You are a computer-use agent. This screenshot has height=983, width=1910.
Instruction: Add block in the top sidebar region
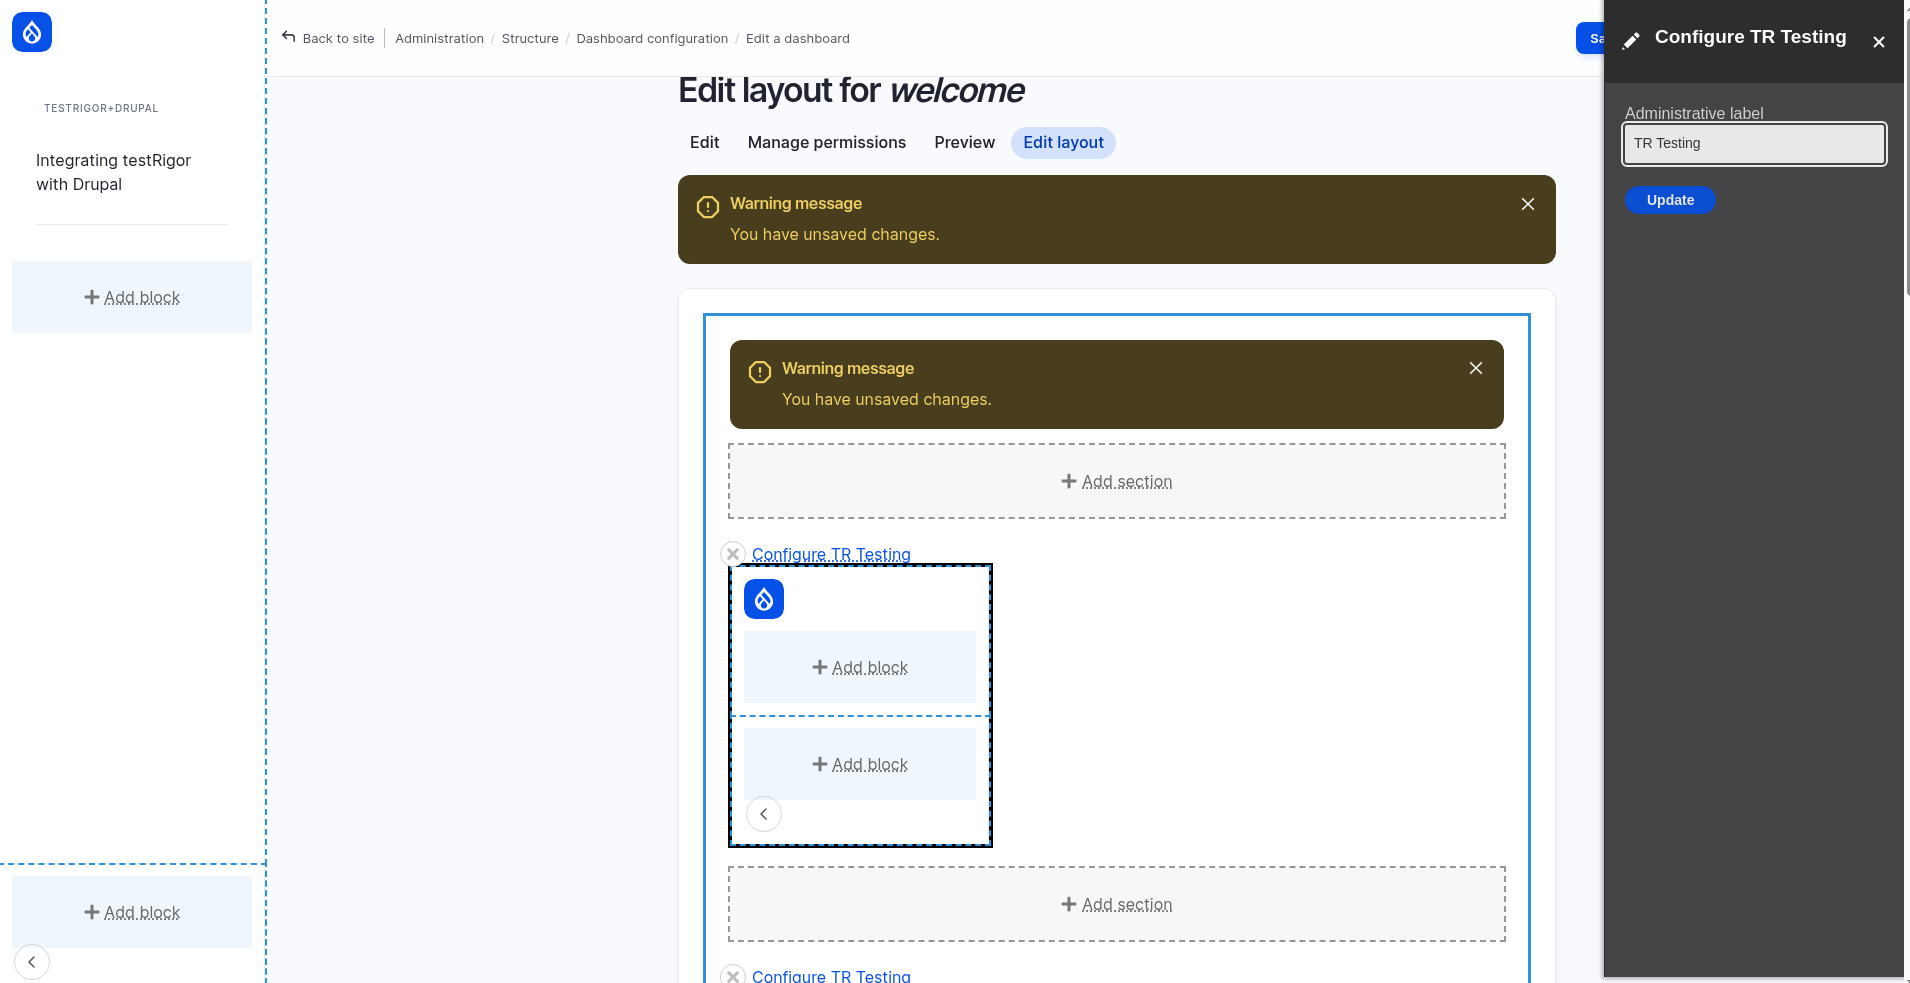point(132,298)
